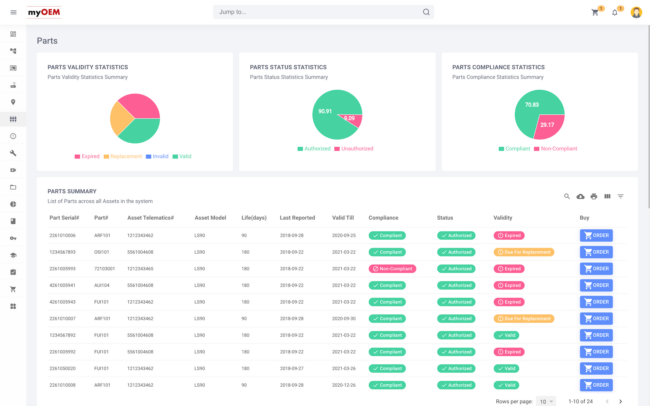Open the notifications bell
650x406 pixels.
[x=615, y=12]
